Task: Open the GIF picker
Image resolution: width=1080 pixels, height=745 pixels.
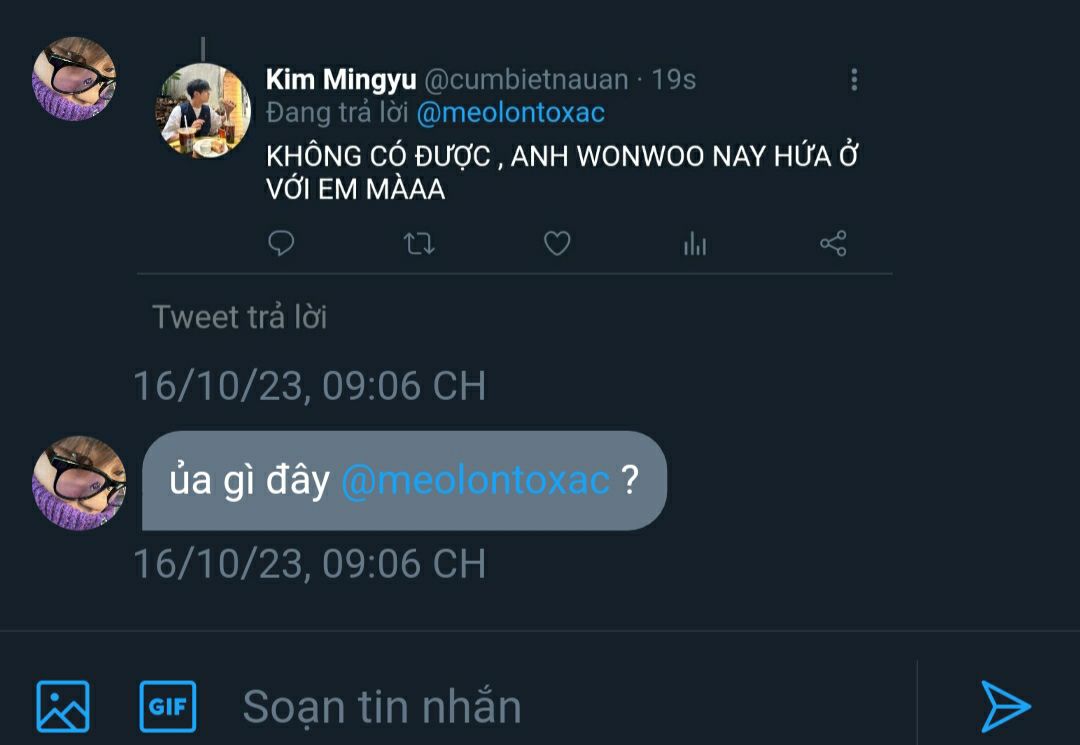Action: pos(168,706)
